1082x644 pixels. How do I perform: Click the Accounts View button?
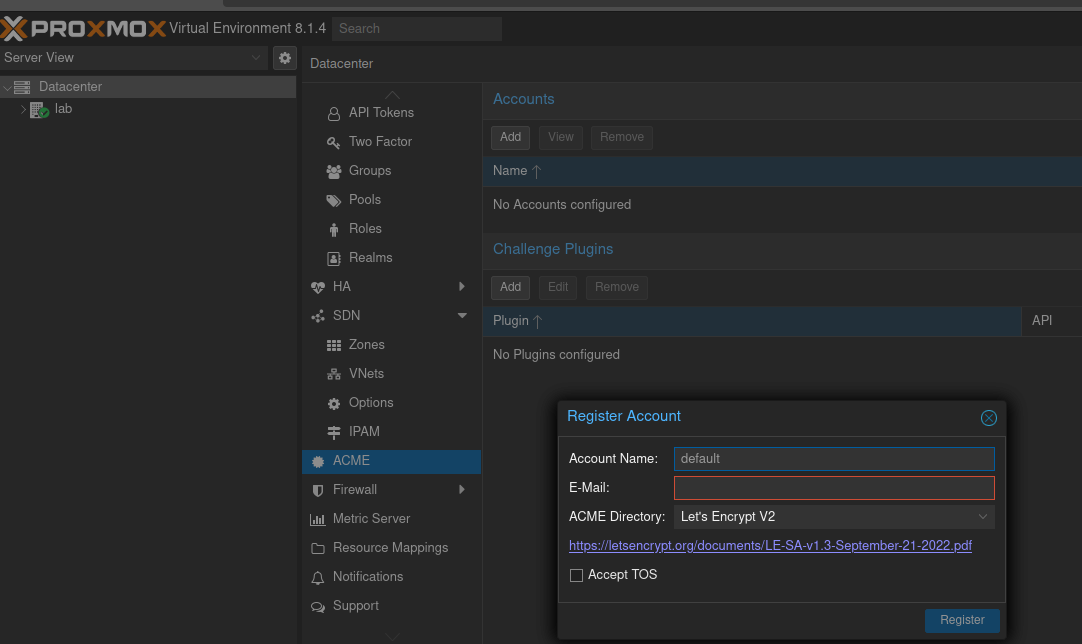tap(560, 137)
